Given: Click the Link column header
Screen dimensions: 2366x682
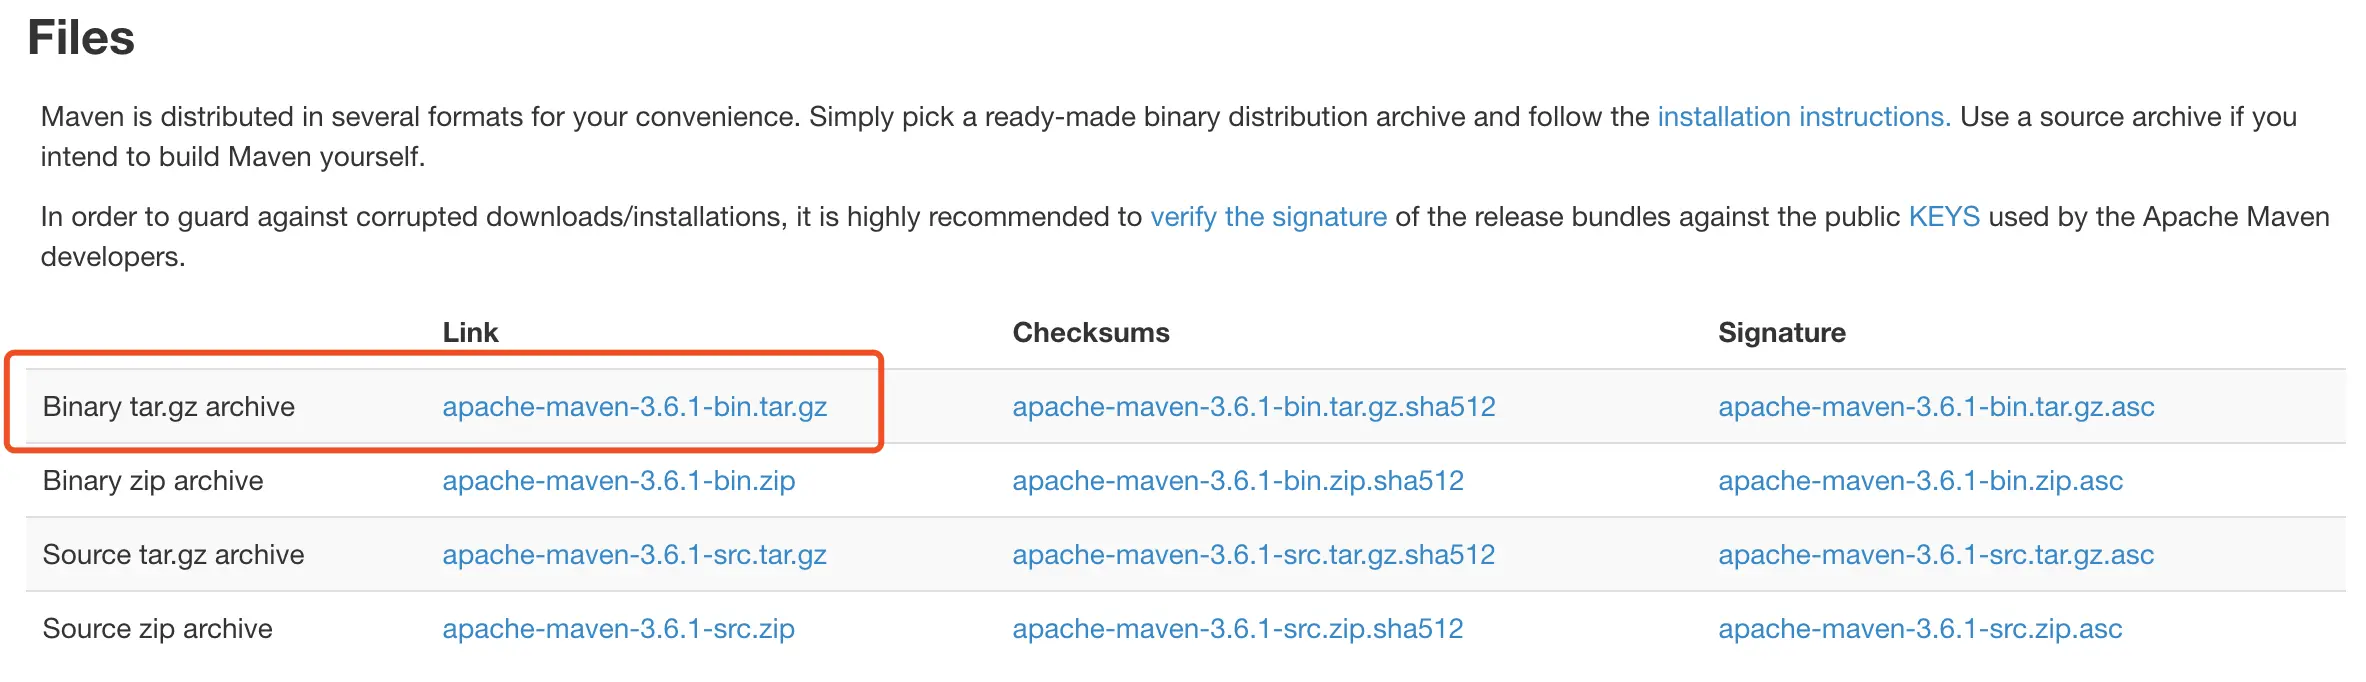Looking at the screenshot, I should 470,333.
